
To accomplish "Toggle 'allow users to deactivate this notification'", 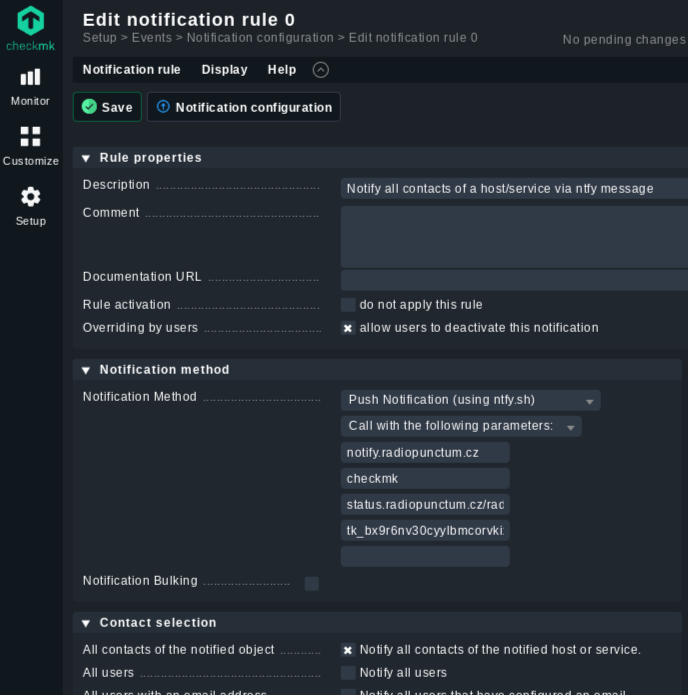I will point(348,328).
